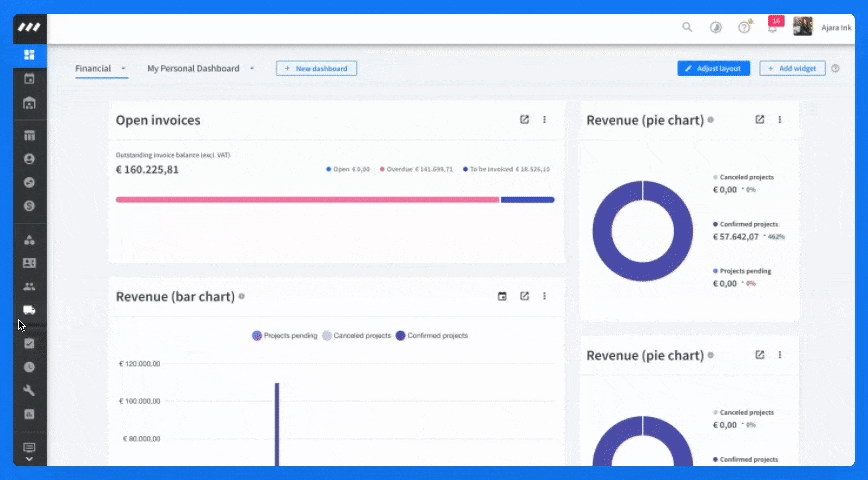Image resolution: width=868 pixels, height=480 pixels.
Task: Open the wrench maintenance icon in sidebar
Action: click(29, 391)
